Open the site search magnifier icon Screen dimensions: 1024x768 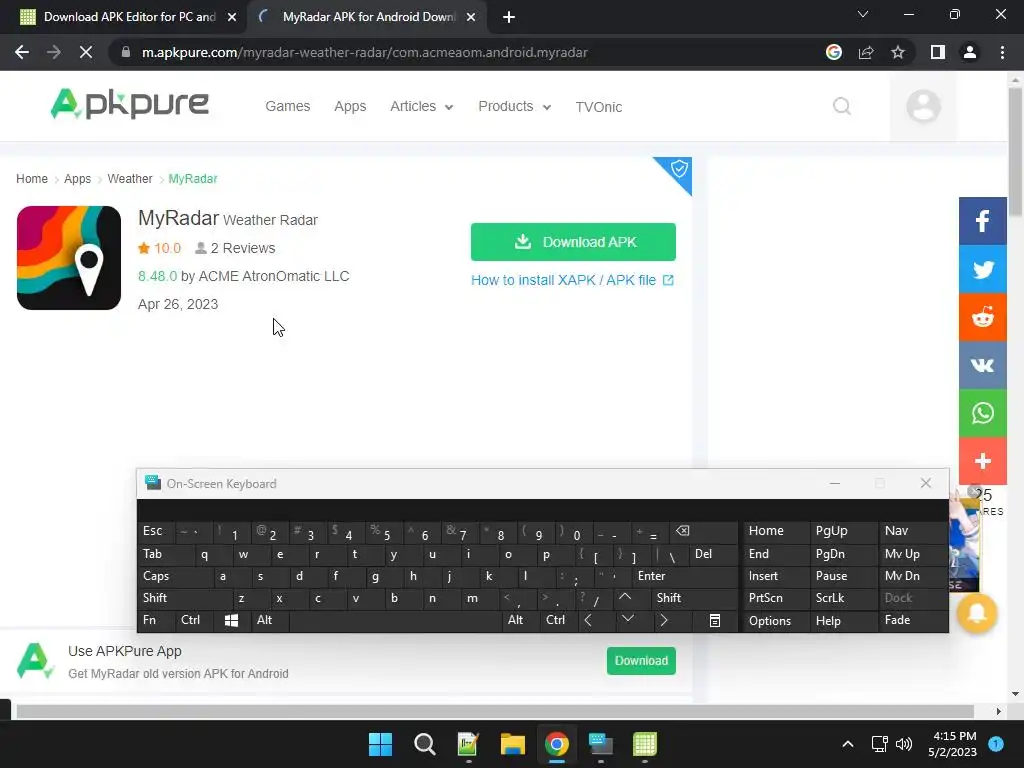[x=842, y=106]
